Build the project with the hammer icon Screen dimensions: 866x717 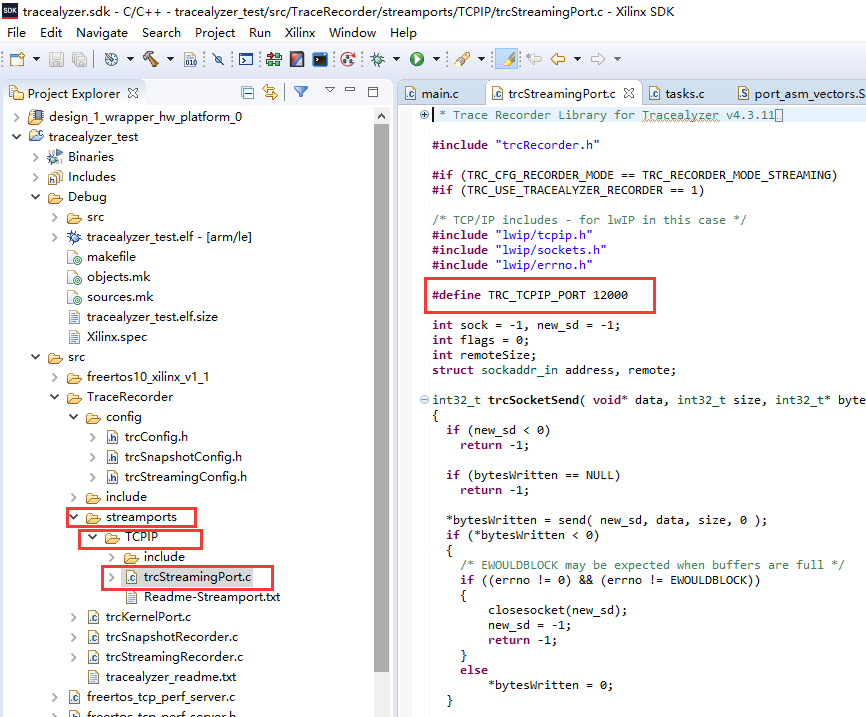(150, 58)
